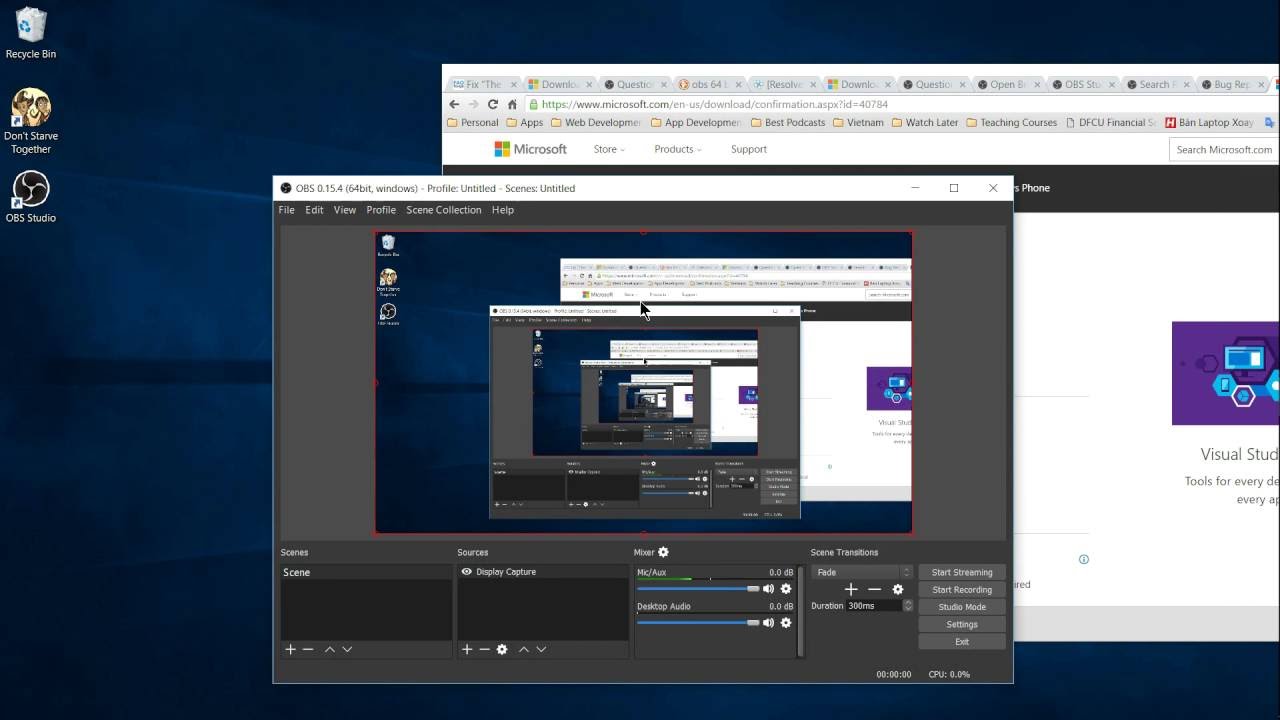Open the DFCU Financial bookmark
The height and width of the screenshot is (720, 1280).
point(1110,122)
